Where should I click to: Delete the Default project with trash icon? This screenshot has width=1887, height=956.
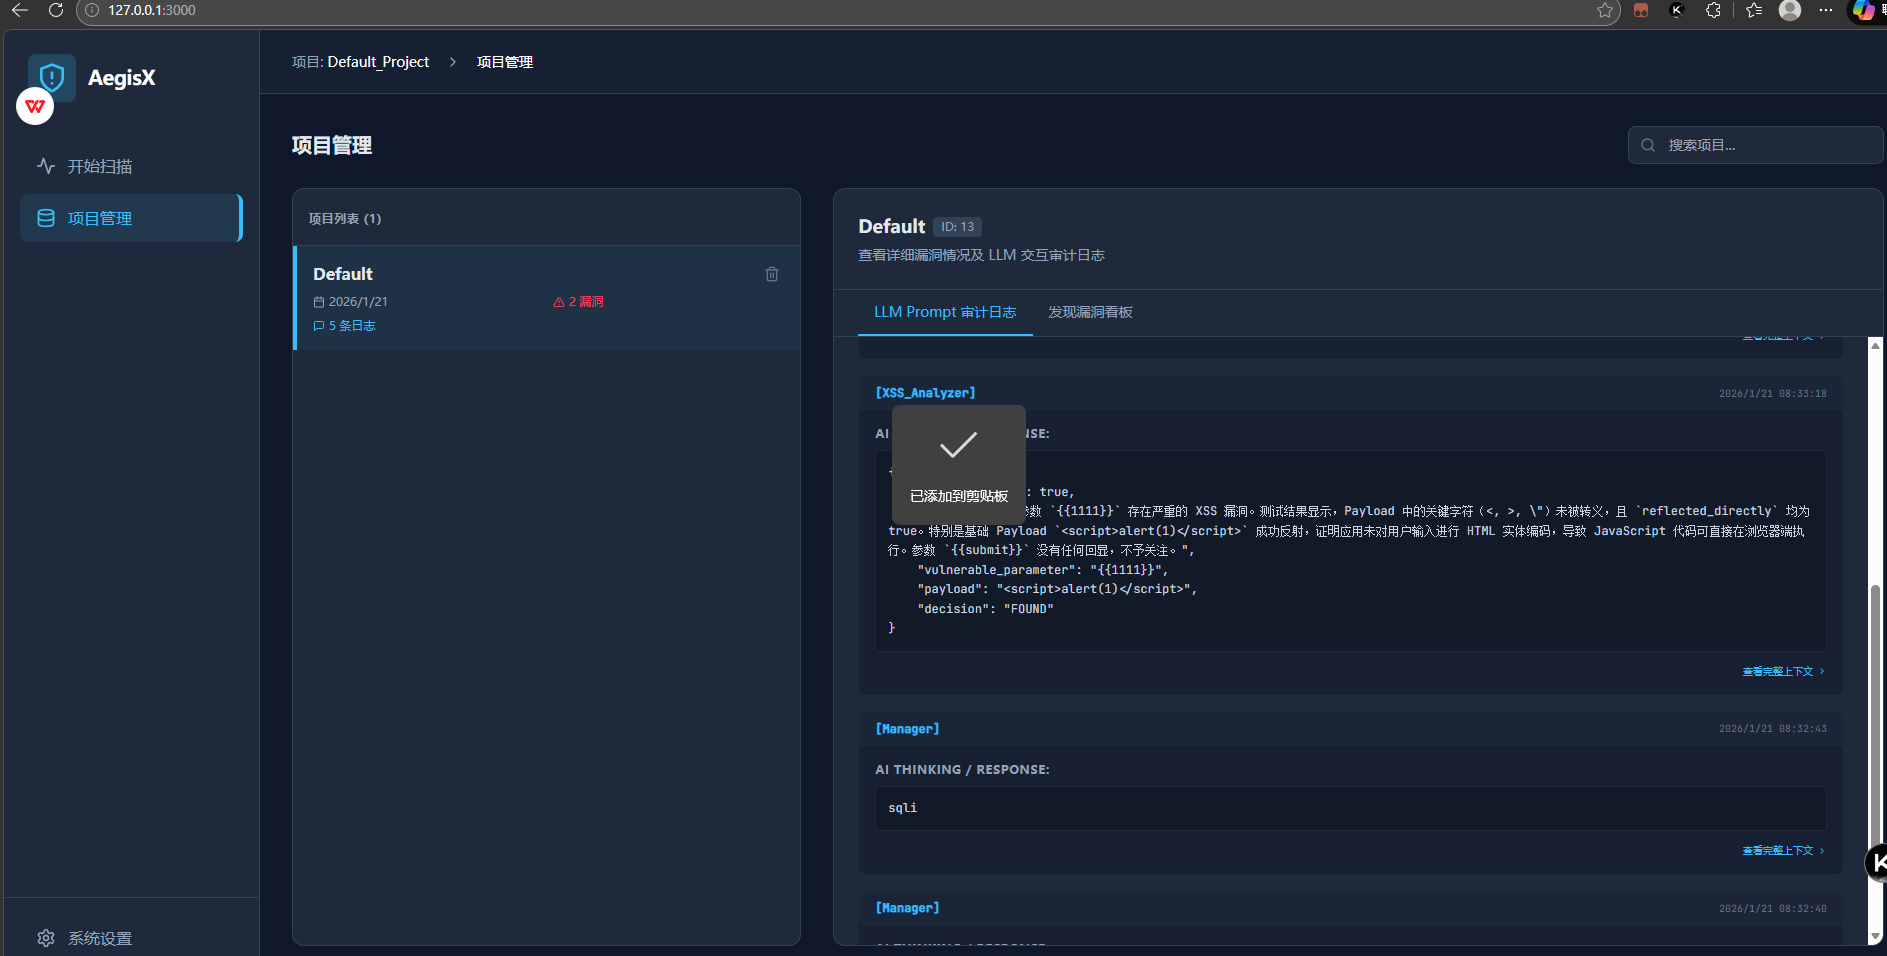pos(772,274)
